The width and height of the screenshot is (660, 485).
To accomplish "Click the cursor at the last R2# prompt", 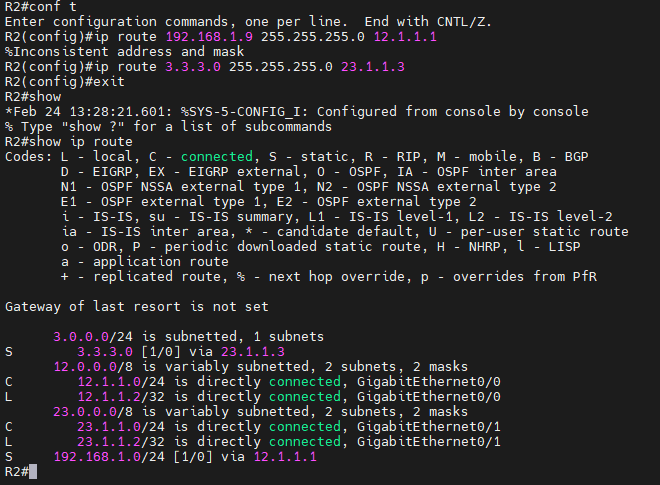I will 34,471.
